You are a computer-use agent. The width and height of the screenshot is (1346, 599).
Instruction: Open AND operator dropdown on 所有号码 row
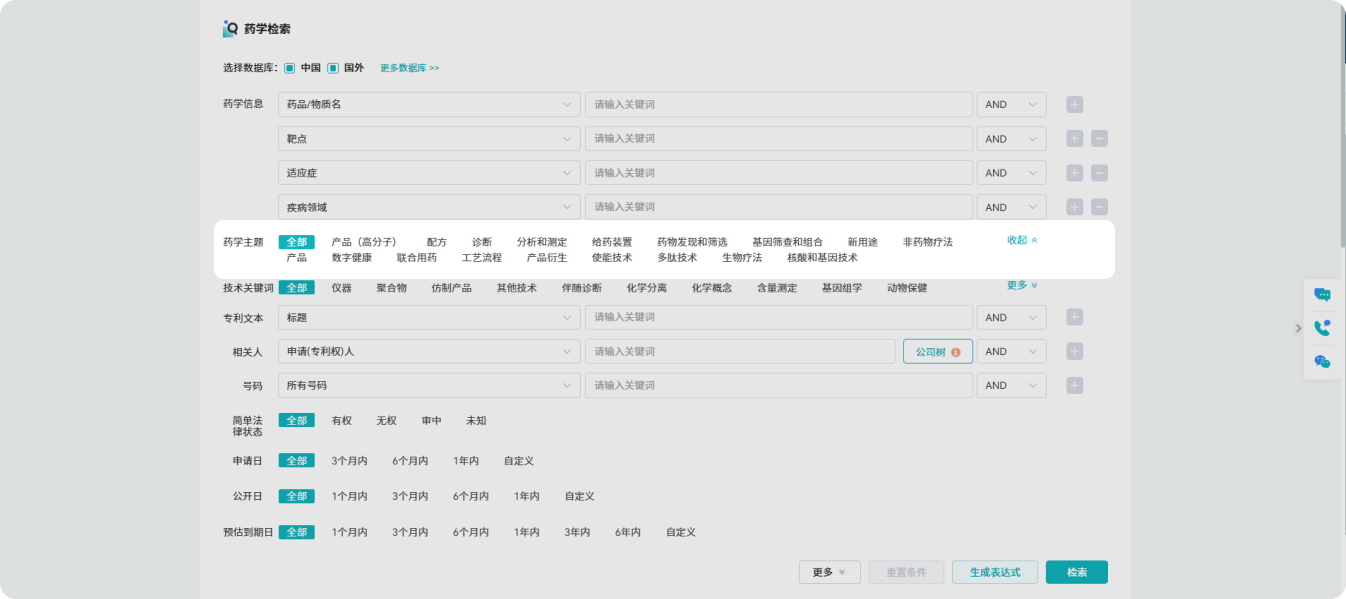[x=1011, y=385]
